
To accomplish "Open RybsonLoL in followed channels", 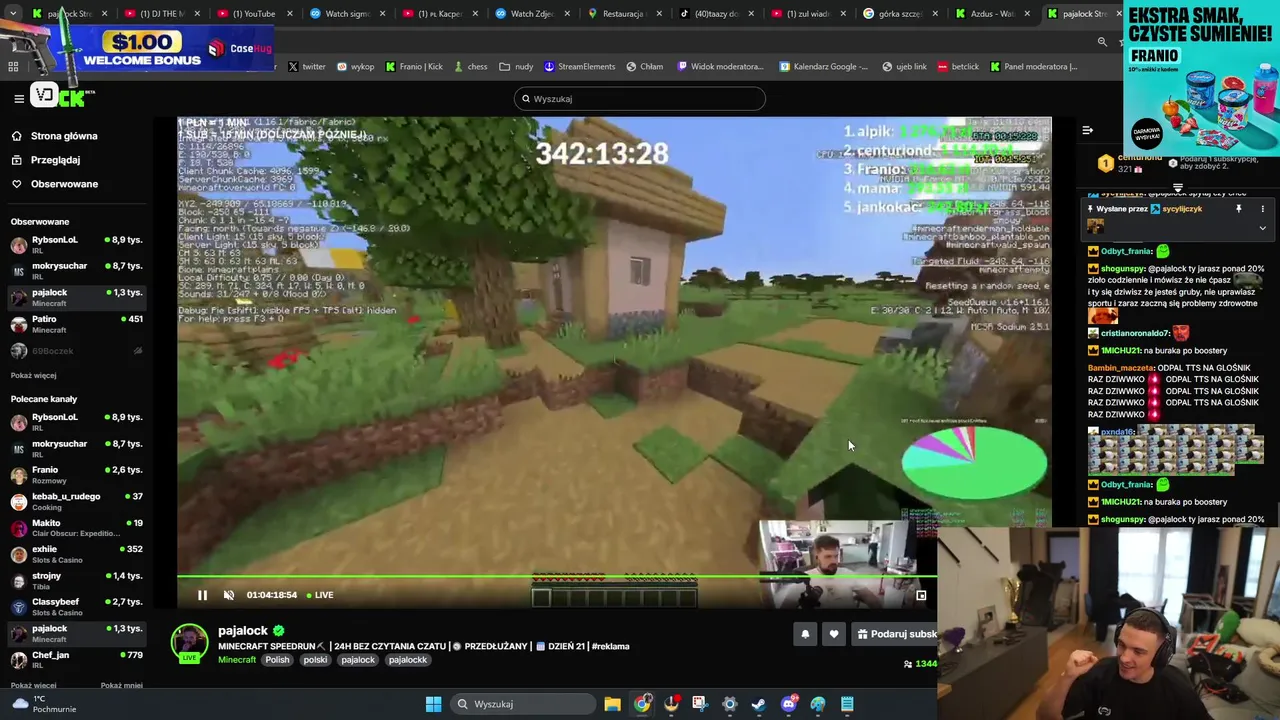I will [x=78, y=245].
